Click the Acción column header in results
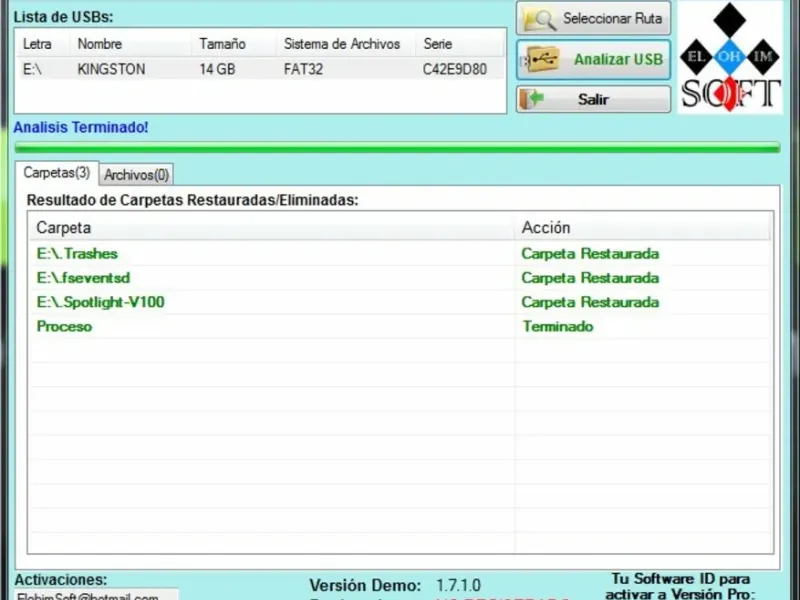The height and width of the screenshot is (600, 800). pyautogui.click(x=642, y=228)
